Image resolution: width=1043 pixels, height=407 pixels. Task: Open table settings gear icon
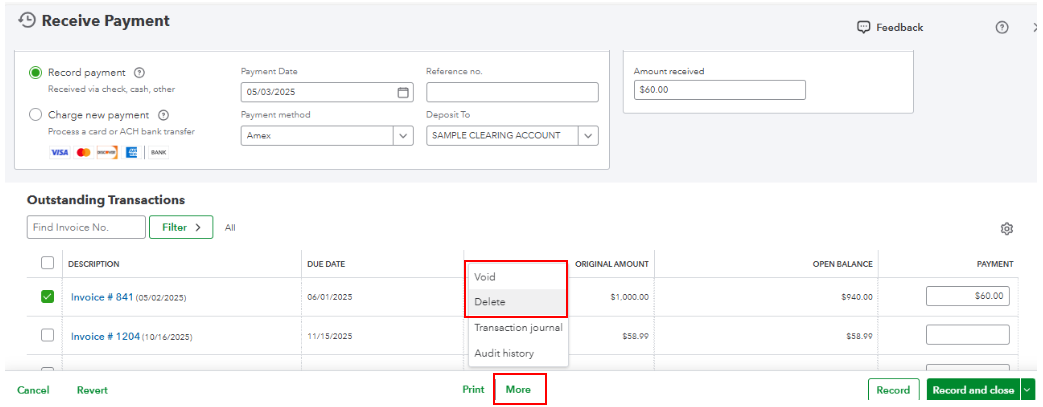[1007, 229]
